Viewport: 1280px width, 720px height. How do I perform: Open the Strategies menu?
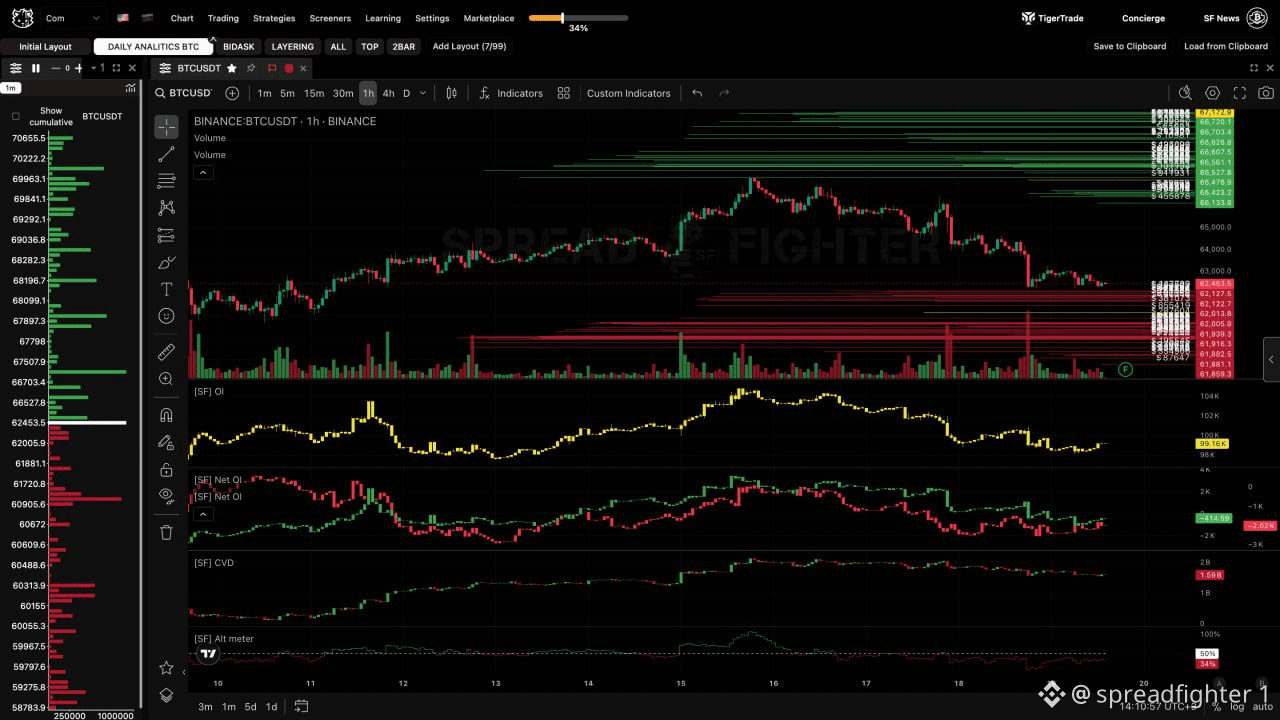pos(274,18)
